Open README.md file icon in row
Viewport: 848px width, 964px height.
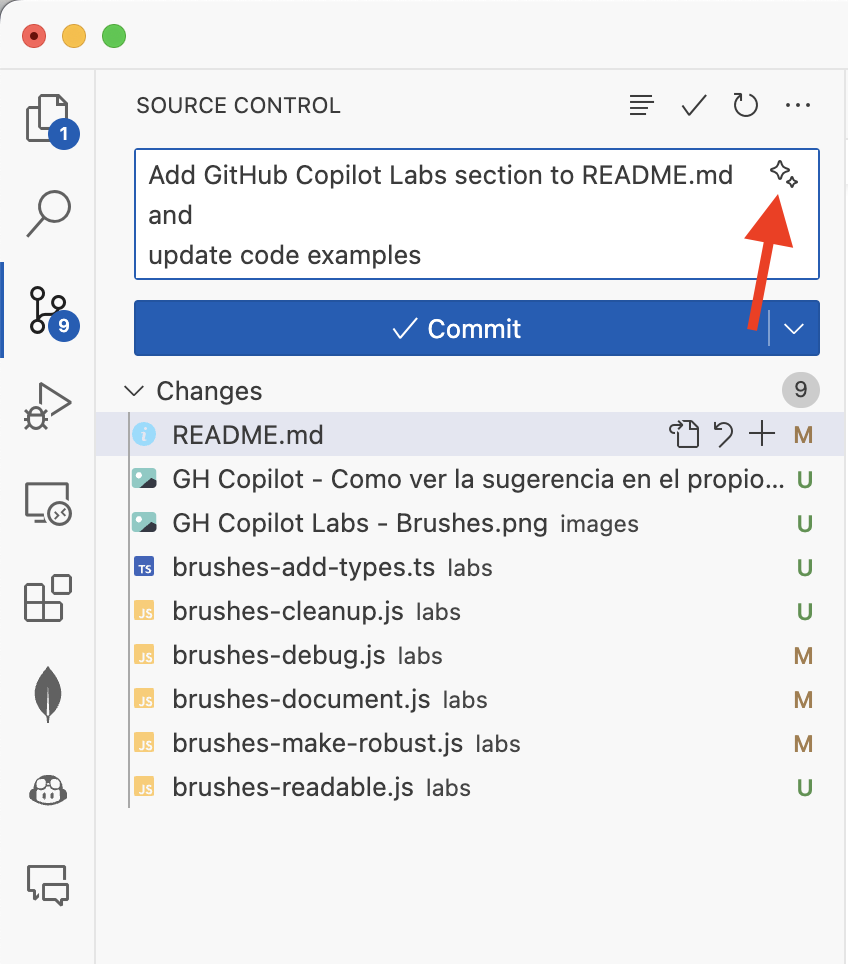[x=684, y=435]
